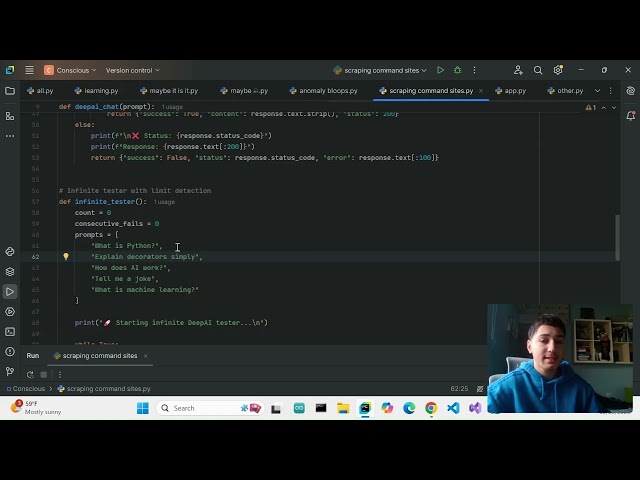Show hidden editor tabs chevron
Screen dimensions: 640x480
pos(597,91)
